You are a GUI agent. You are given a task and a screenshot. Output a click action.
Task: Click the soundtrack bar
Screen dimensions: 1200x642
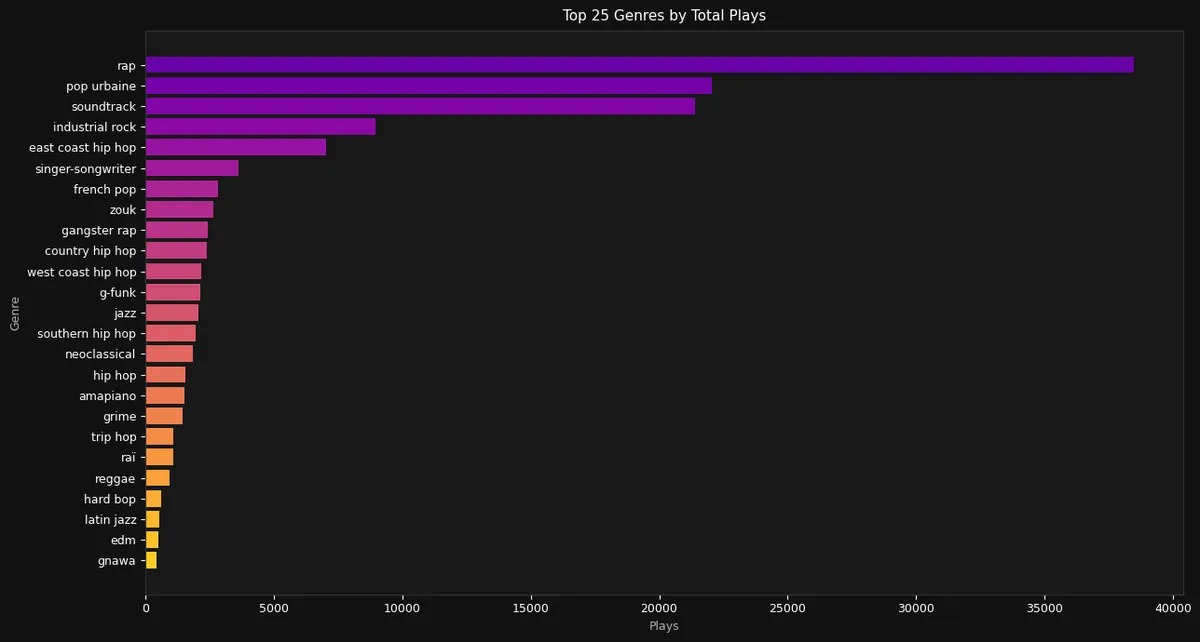point(420,106)
